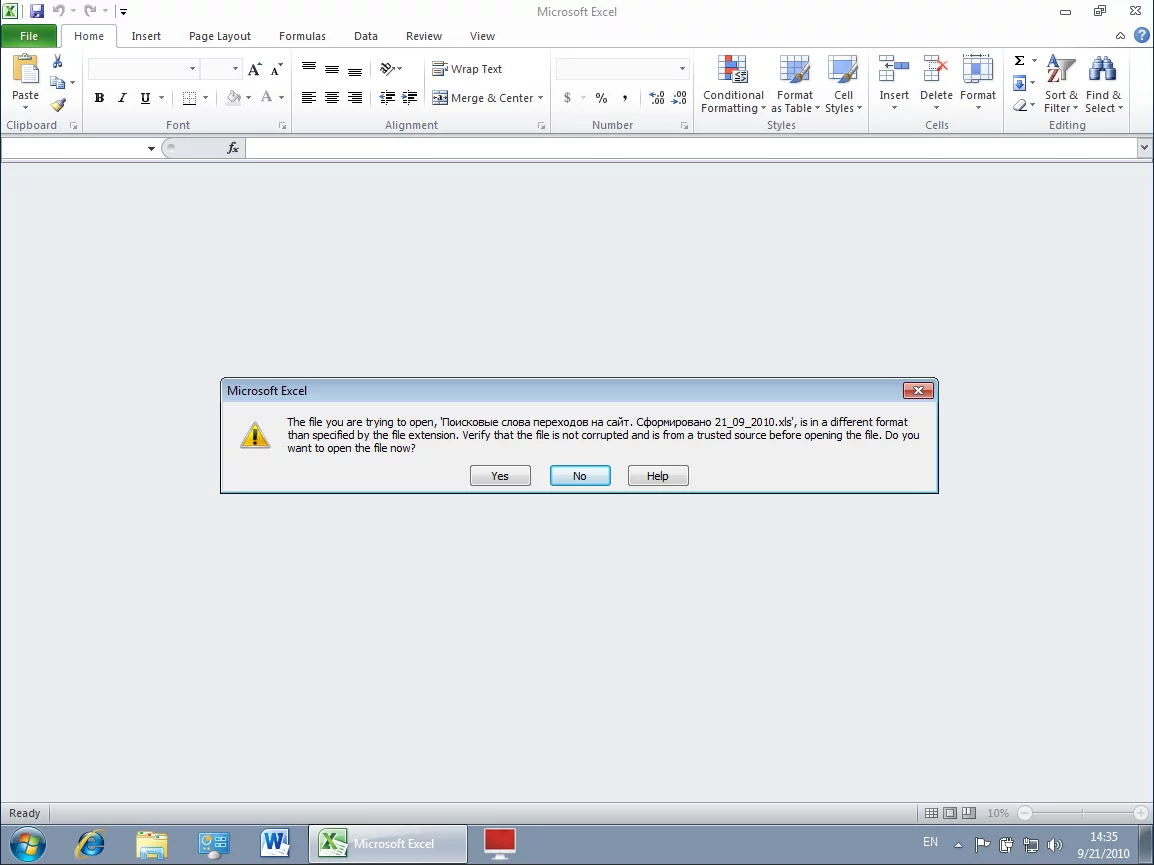Click the Increase Decimal icon

point(657,98)
